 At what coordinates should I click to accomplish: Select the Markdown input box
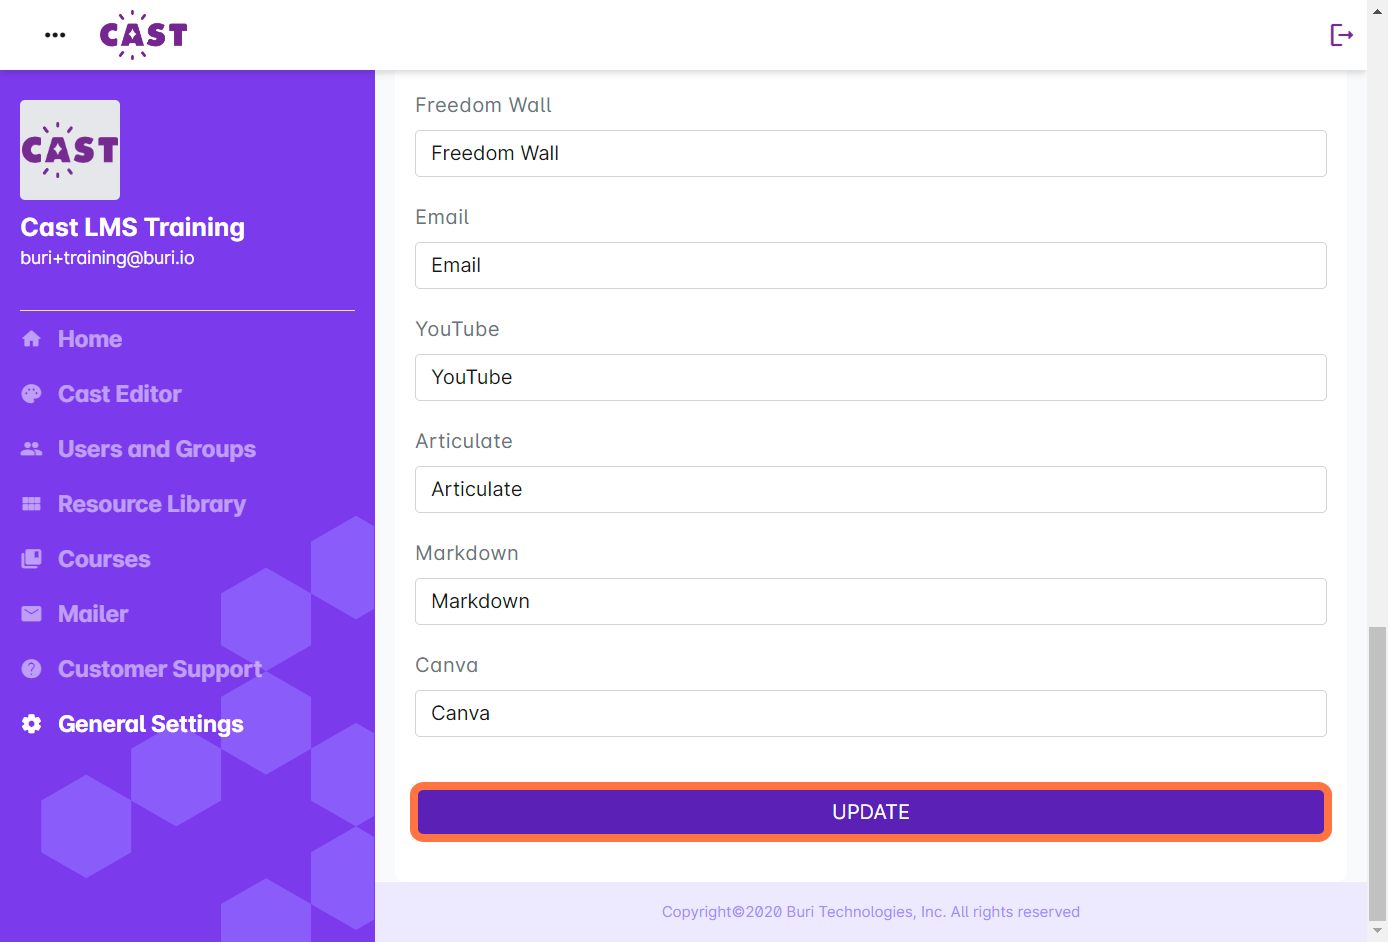[871, 601]
